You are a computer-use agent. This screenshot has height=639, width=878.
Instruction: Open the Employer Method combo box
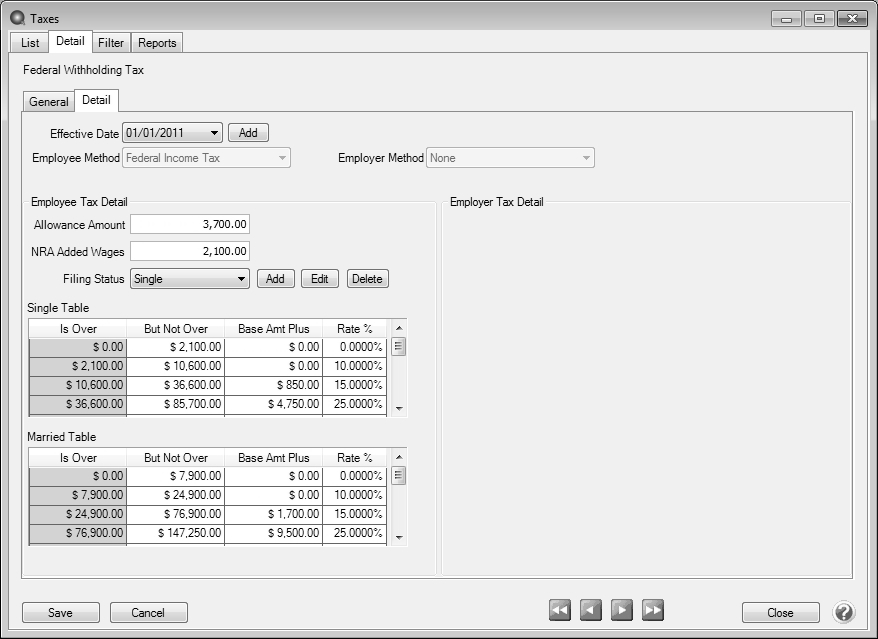click(x=585, y=158)
